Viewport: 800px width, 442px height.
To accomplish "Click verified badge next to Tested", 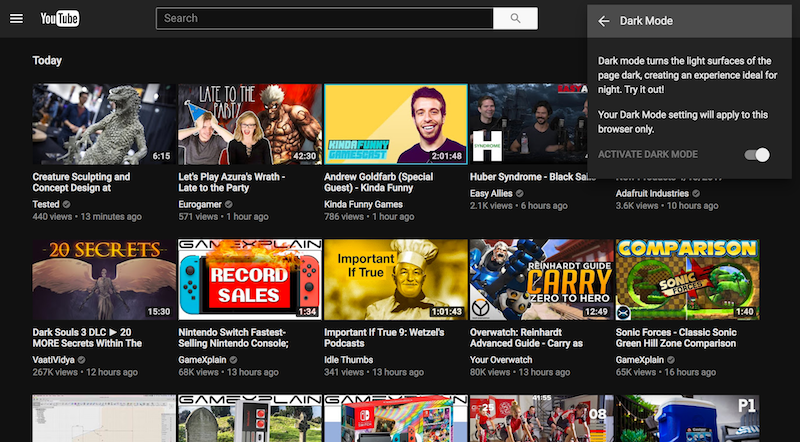I will 66,204.
